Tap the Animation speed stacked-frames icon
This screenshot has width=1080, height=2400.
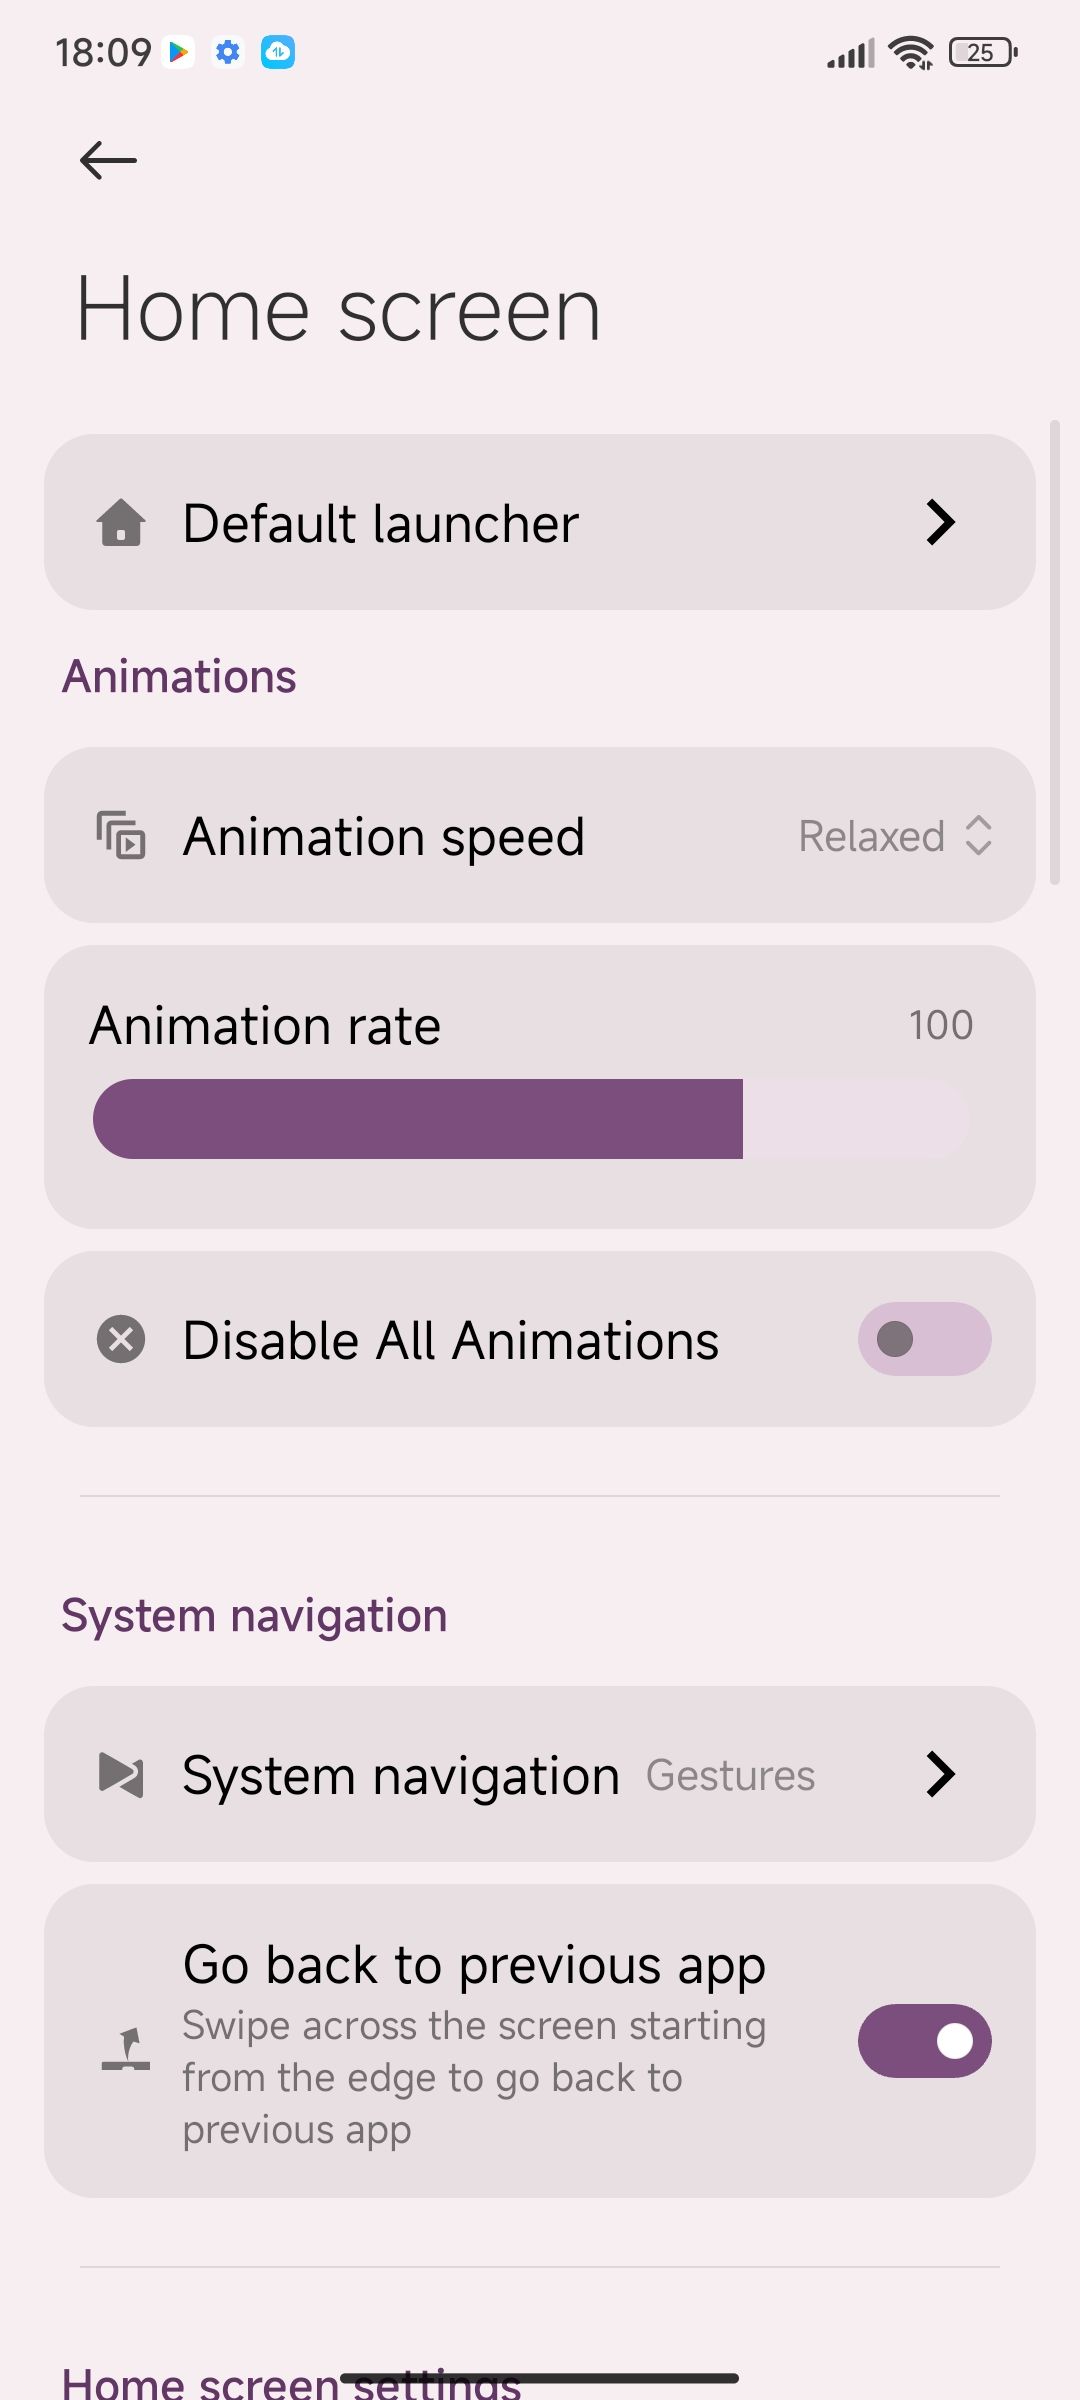click(121, 836)
